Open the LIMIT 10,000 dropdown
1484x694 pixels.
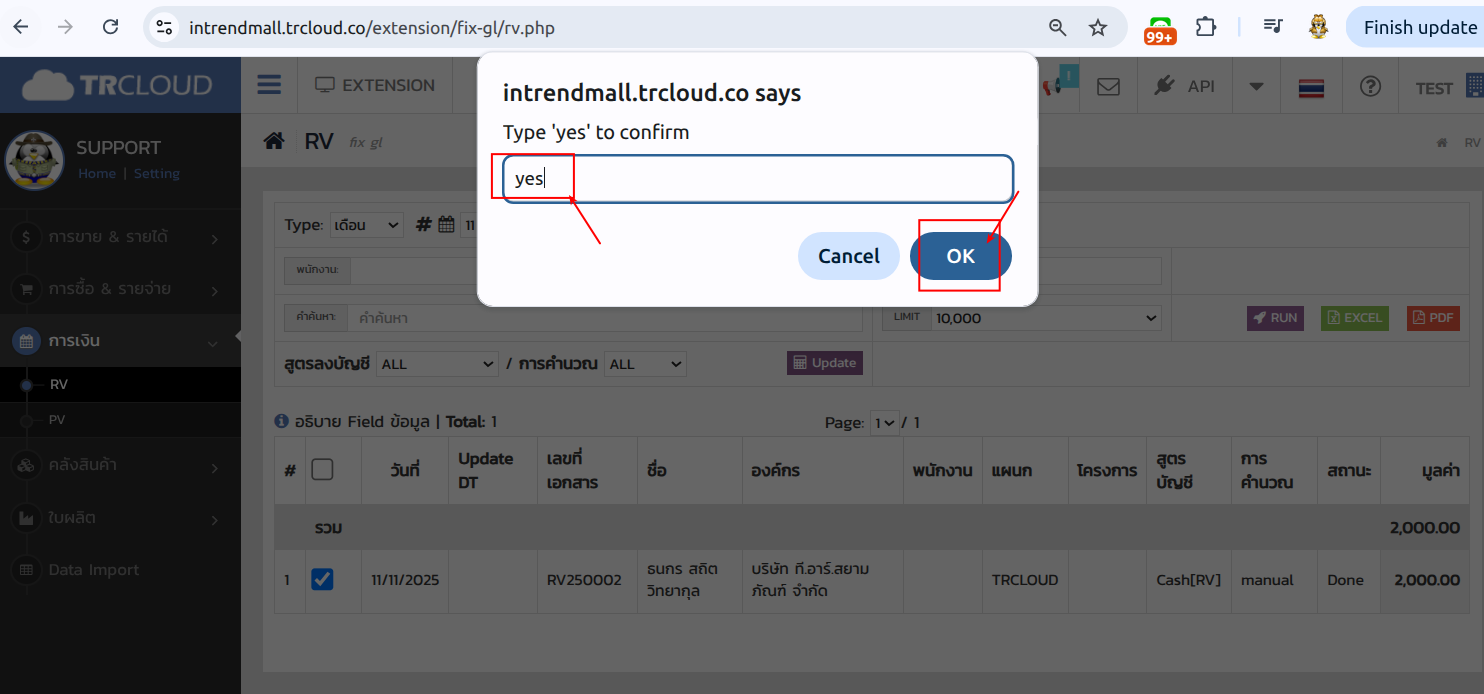[1046, 318]
